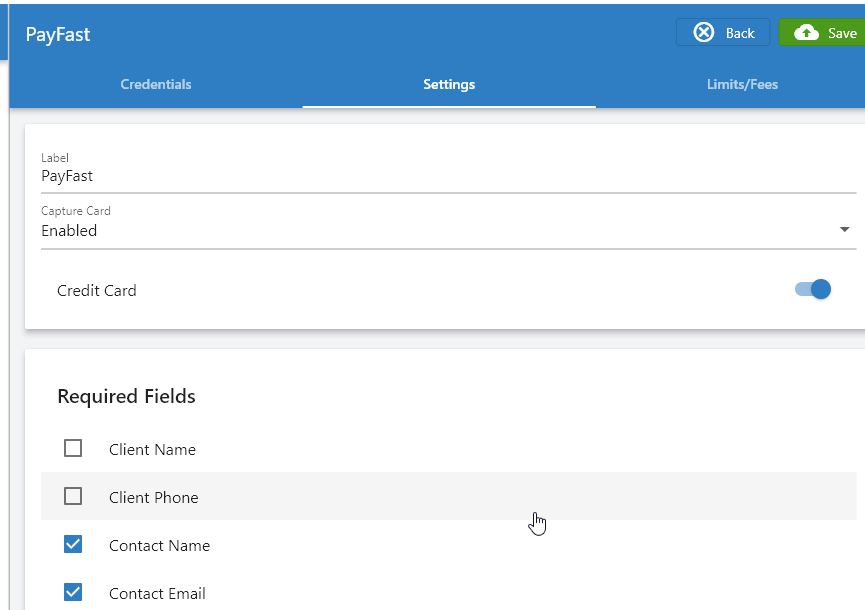Toggle the Credit Card switch off

813,289
